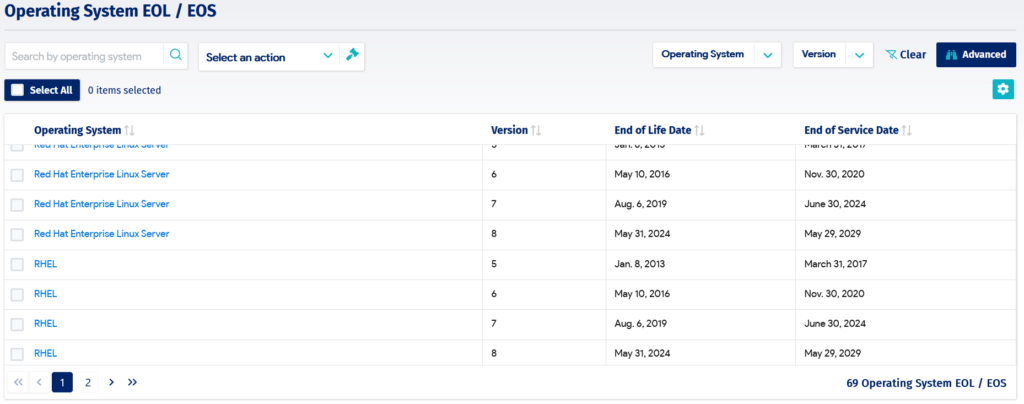Viewport: 1024px width, 404px height.
Task: Clear the applied filters
Action: 906,55
